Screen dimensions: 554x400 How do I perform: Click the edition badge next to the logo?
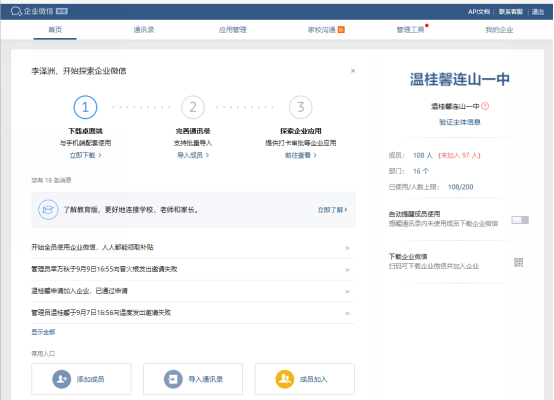coord(62,11)
